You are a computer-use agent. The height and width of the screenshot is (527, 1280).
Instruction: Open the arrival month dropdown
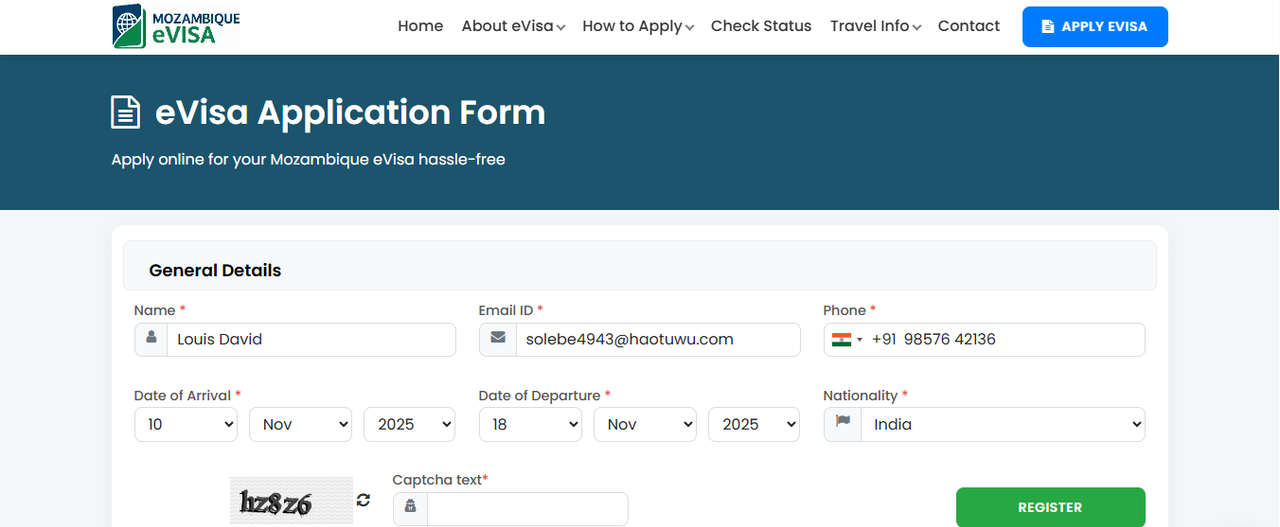point(300,424)
